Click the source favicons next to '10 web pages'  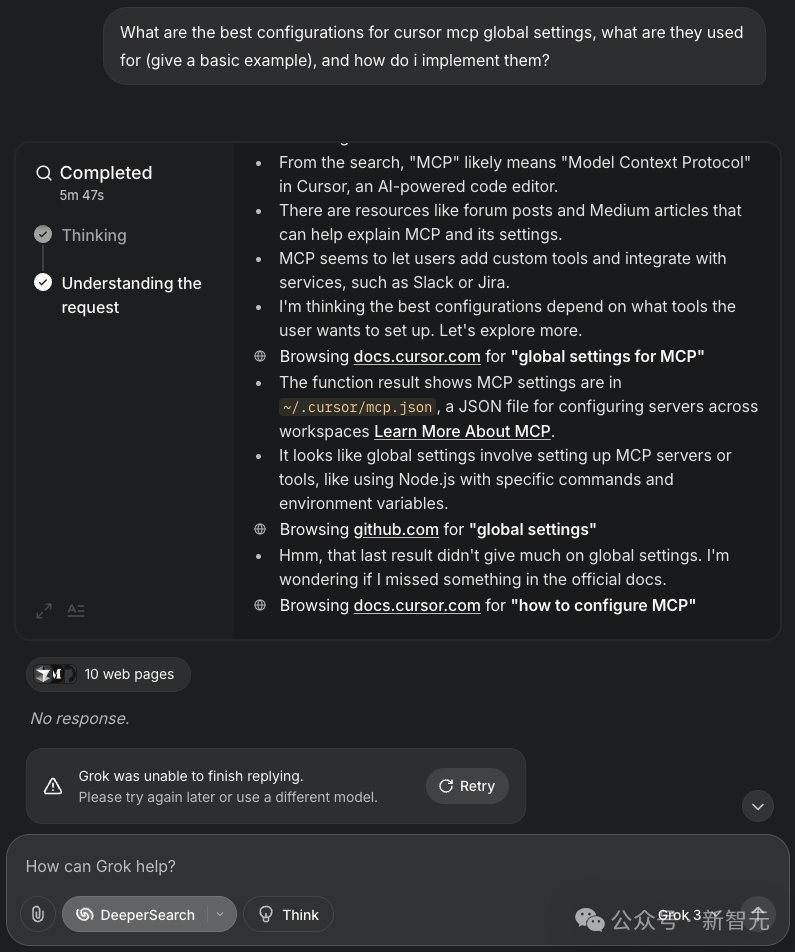[x=56, y=674]
